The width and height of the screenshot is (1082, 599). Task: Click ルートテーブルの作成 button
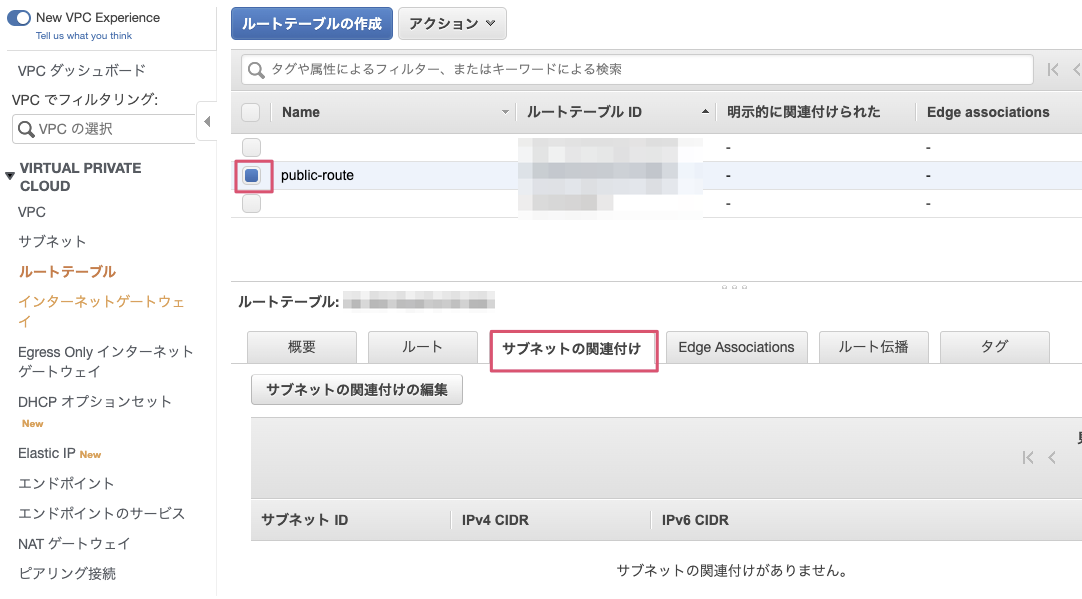(x=311, y=24)
